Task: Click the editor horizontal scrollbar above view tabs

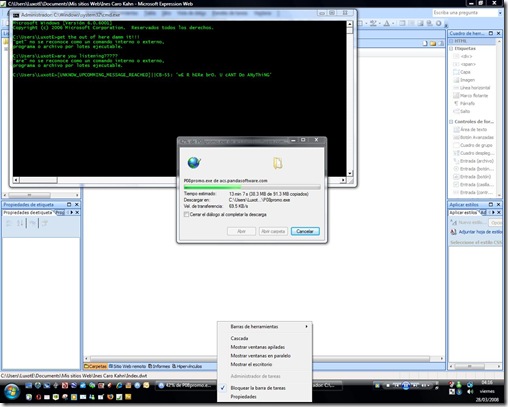Action: click(265, 359)
